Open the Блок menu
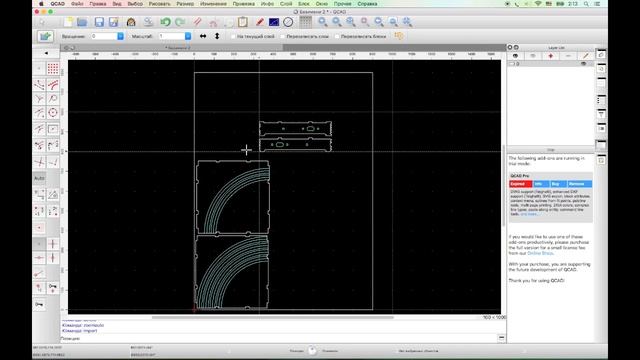Screen dimensions: 640x360 304,4
